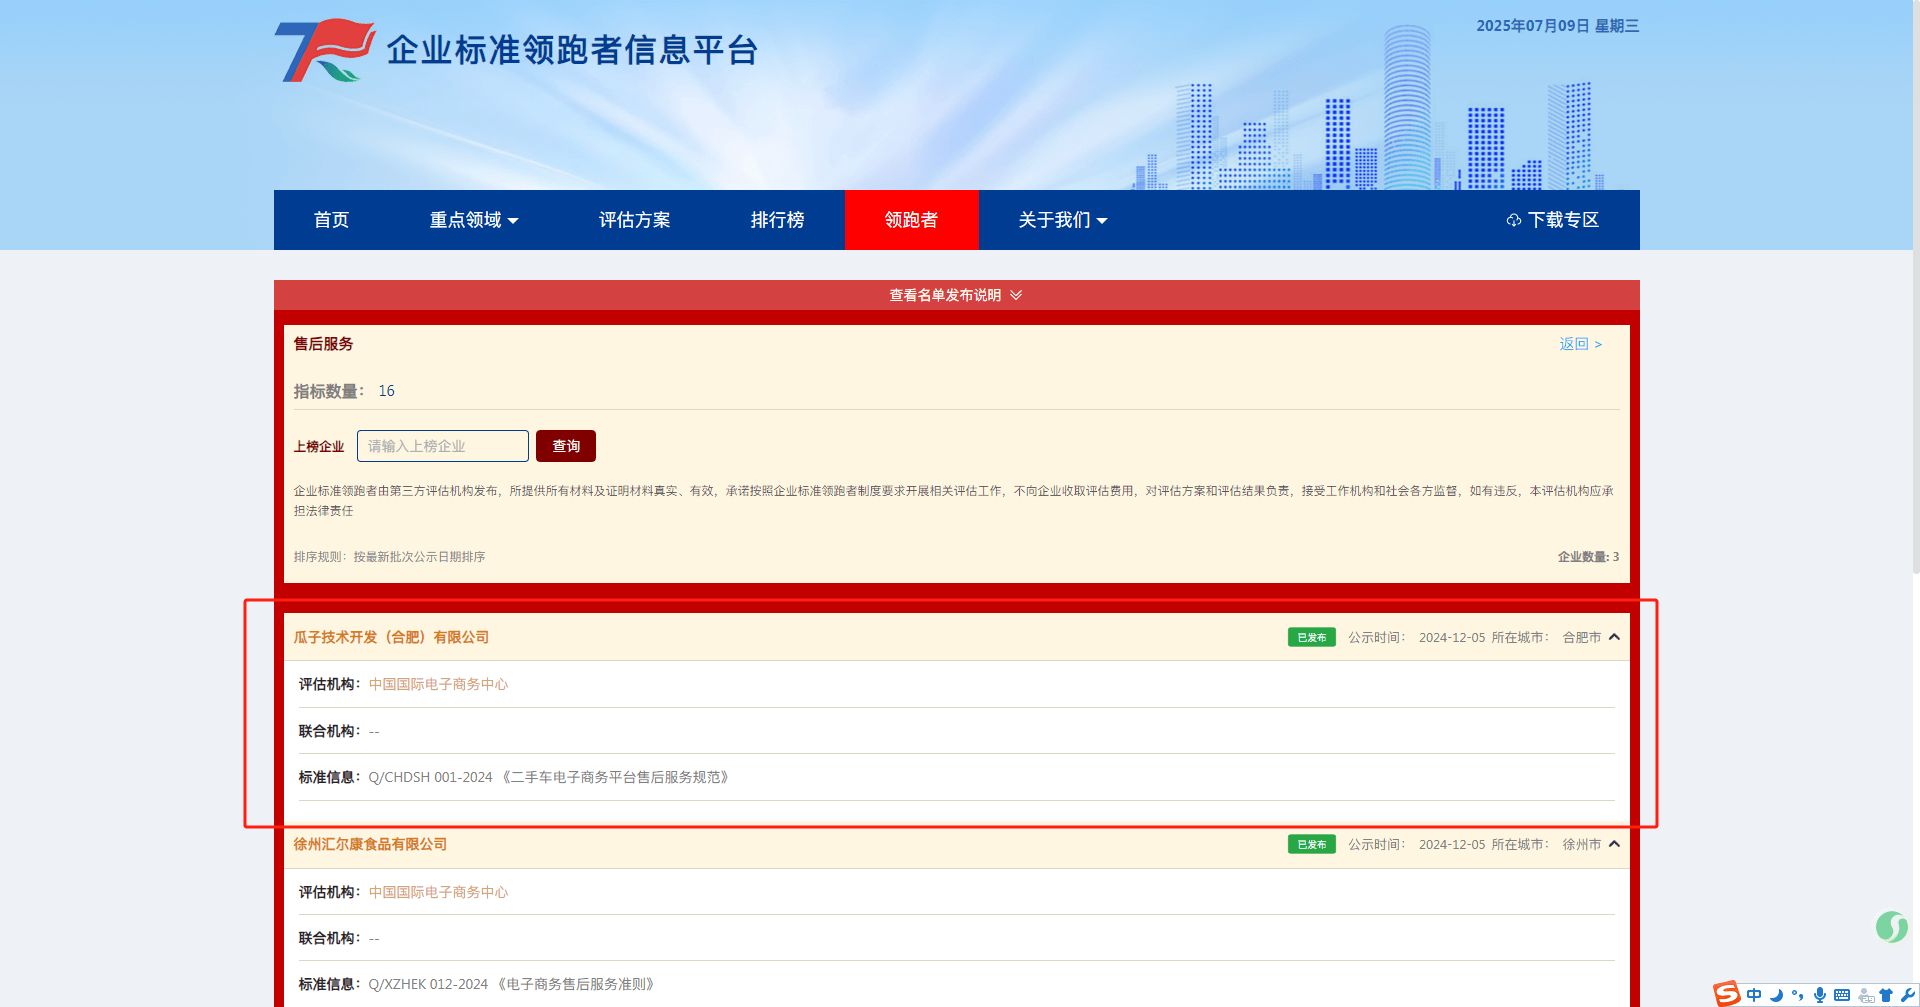Open the Sogou skin shirt icon
The width and height of the screenshot is (1920, 1007).
click(x=1886, y=995)
